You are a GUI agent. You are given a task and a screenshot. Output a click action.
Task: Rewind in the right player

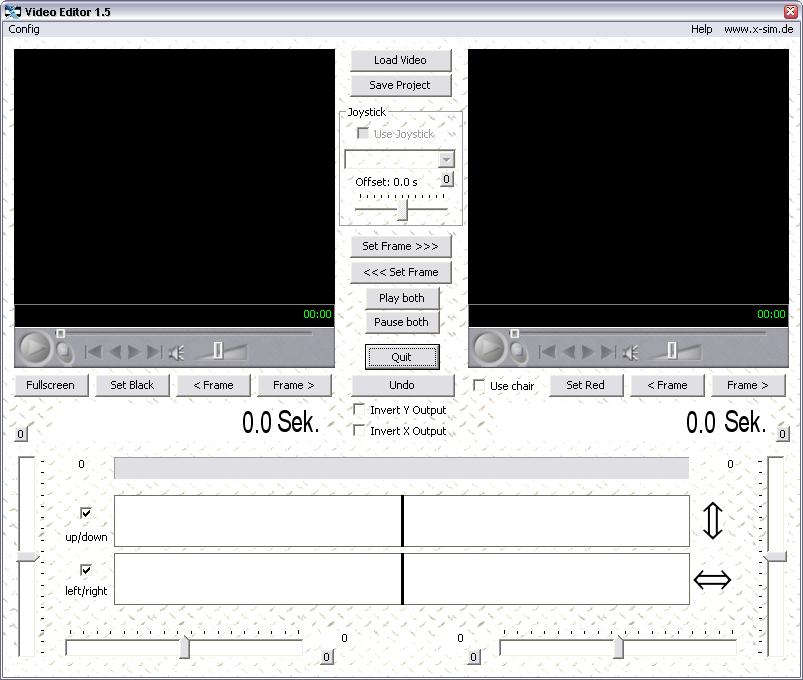(x=569, y=352)
